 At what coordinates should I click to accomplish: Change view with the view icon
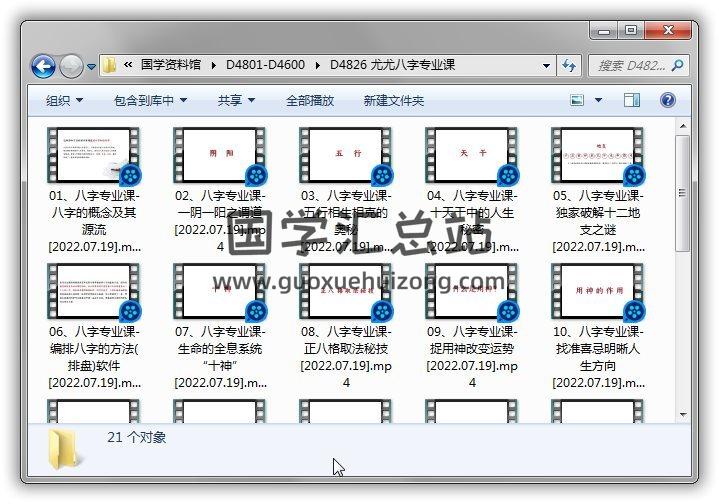[x=576, y=100]
